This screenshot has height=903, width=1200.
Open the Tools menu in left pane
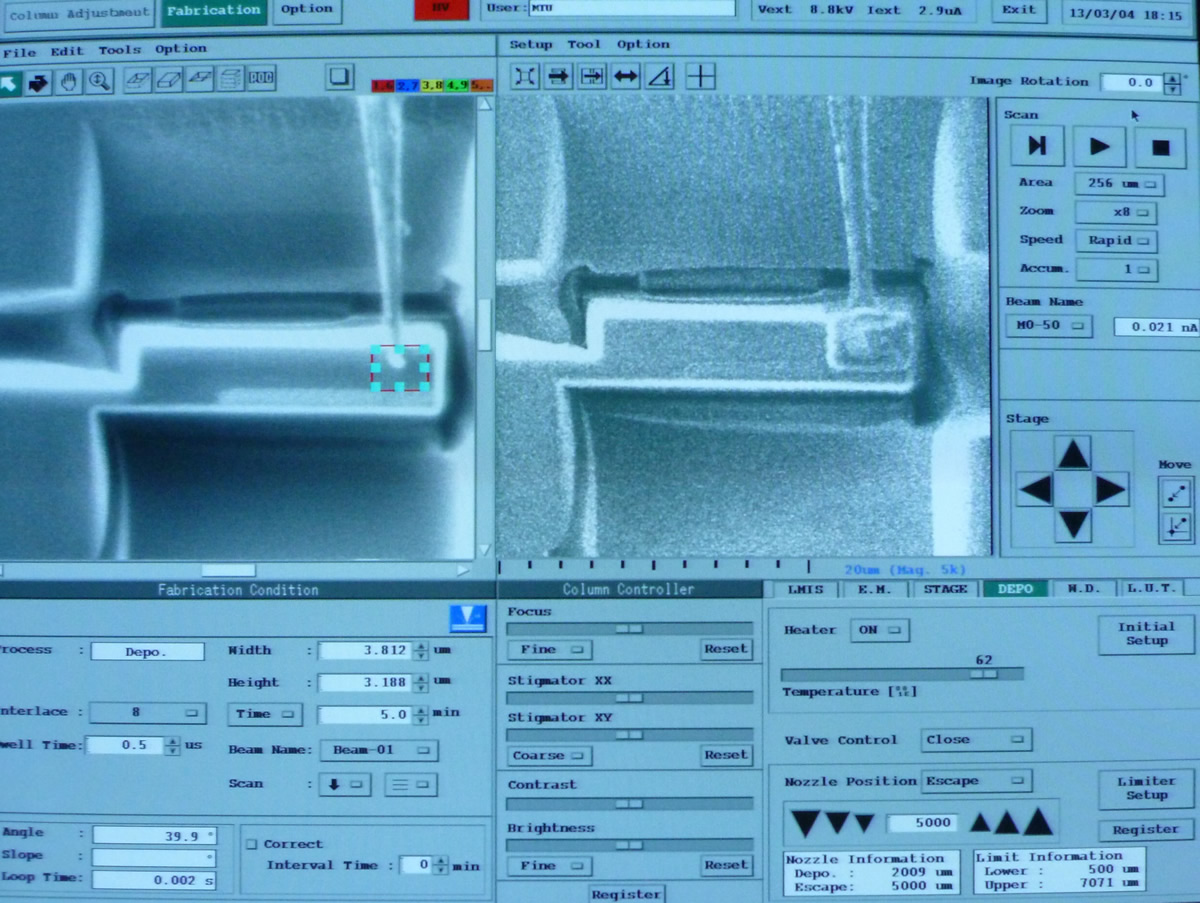coord(119,50)
